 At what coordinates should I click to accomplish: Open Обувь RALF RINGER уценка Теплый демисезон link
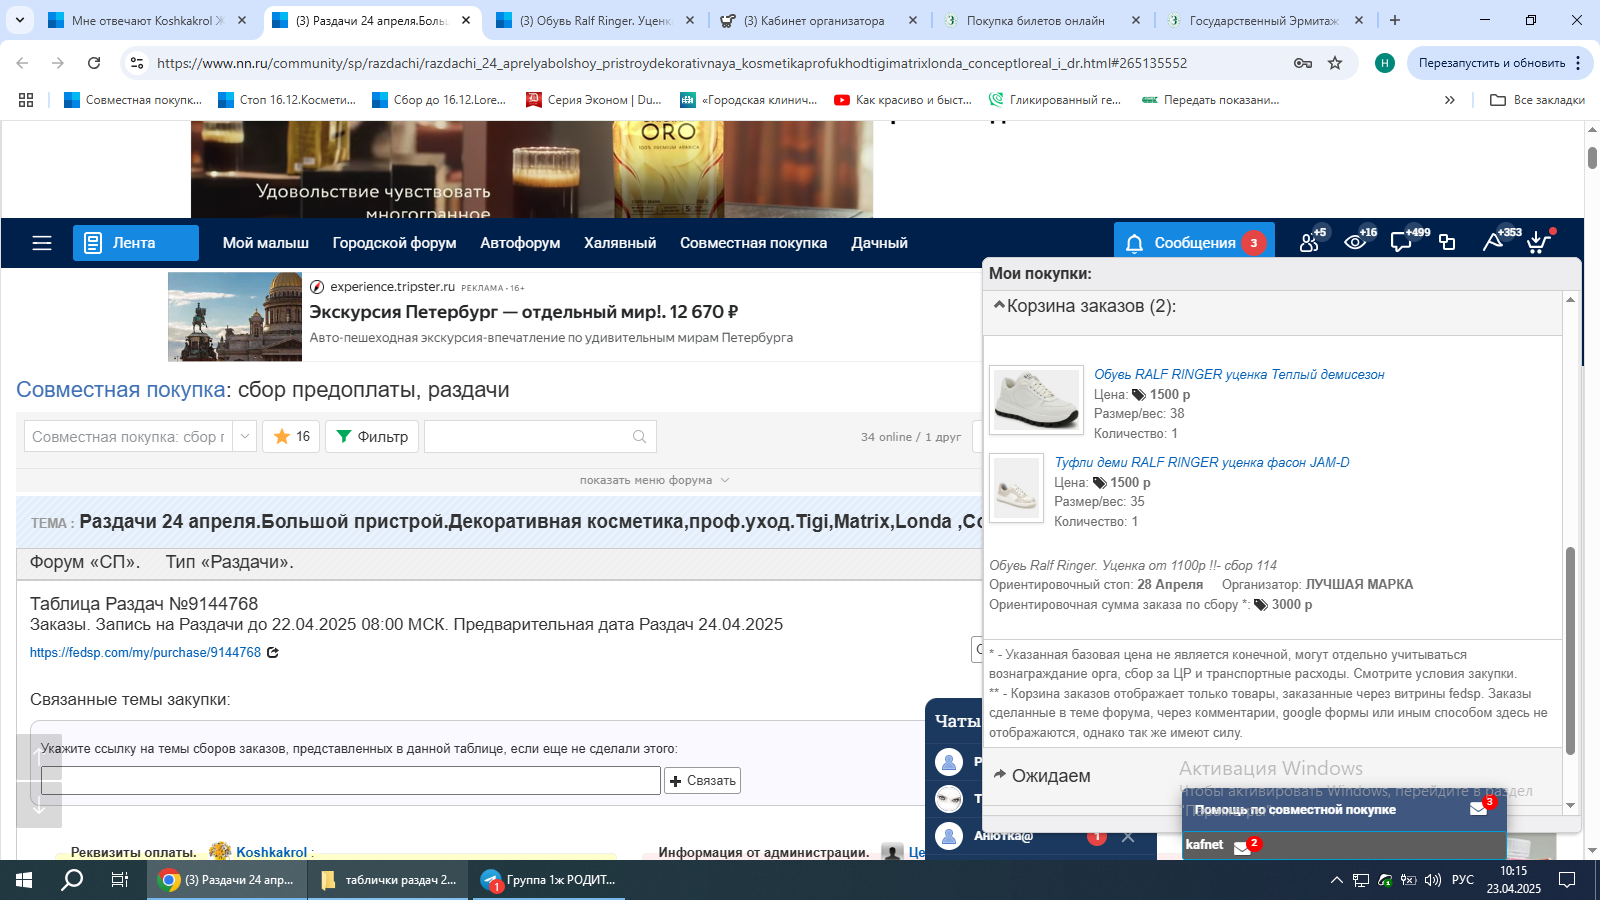click(x=1239, y=374)
